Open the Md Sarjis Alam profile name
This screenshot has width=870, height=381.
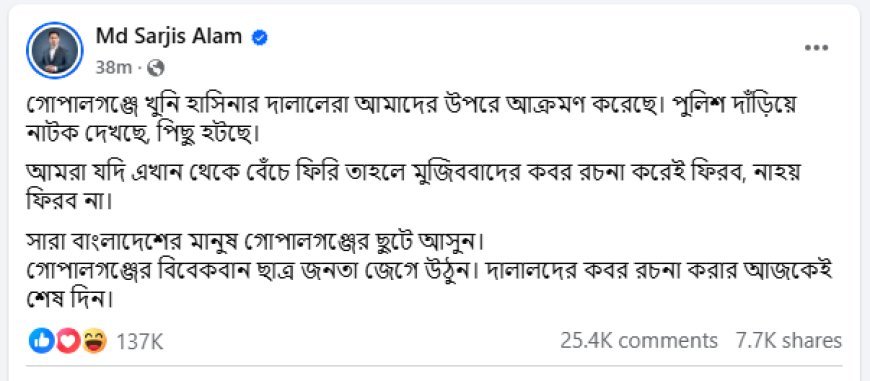click(x=169, y=37)
